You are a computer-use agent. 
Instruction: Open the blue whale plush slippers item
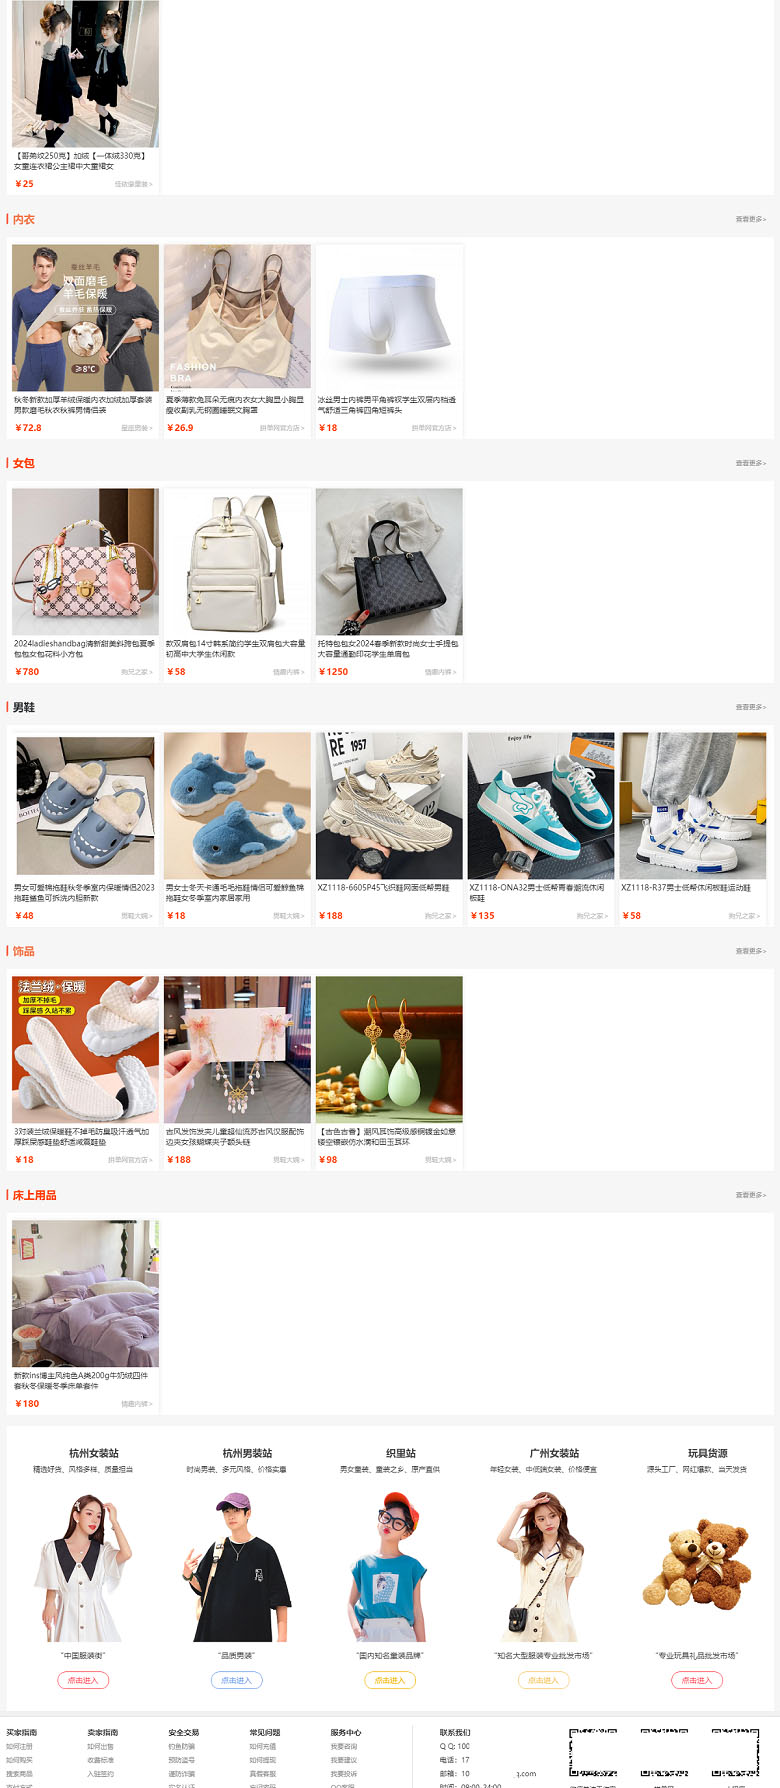237,806
